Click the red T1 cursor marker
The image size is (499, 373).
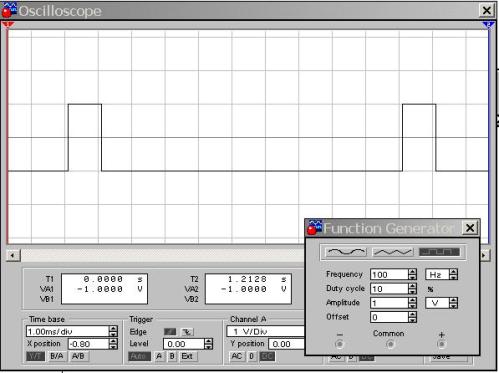coord(7,25)
